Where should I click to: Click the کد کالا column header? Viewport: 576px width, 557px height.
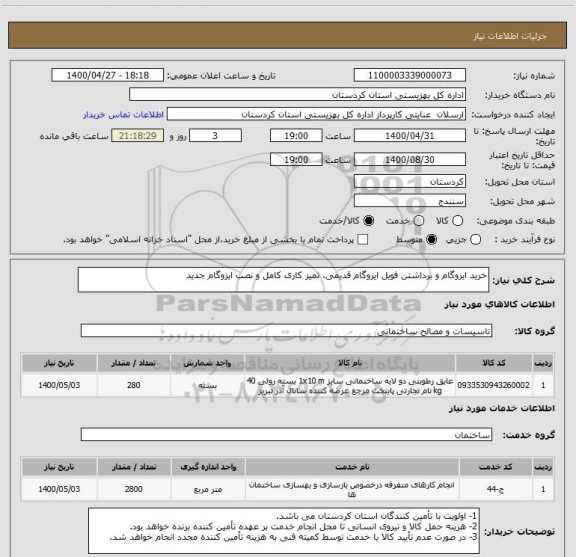coord(494,363)
